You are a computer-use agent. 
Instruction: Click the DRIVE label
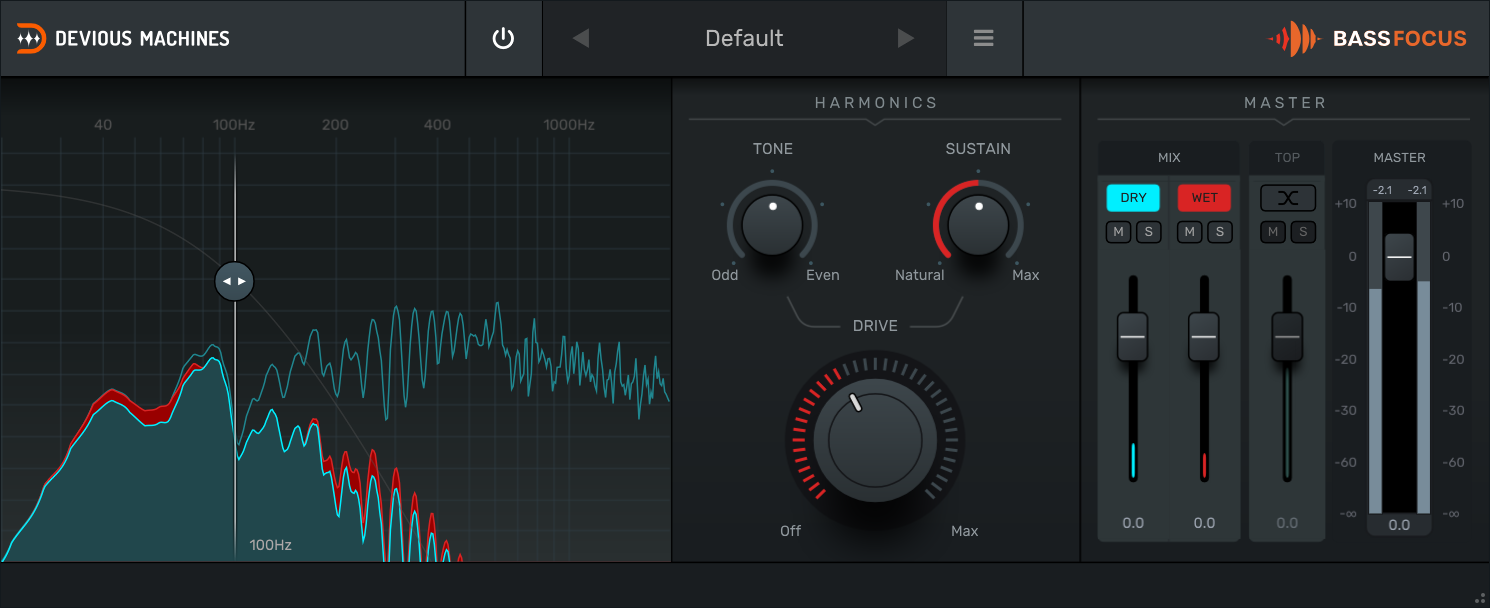coord(875,326)
